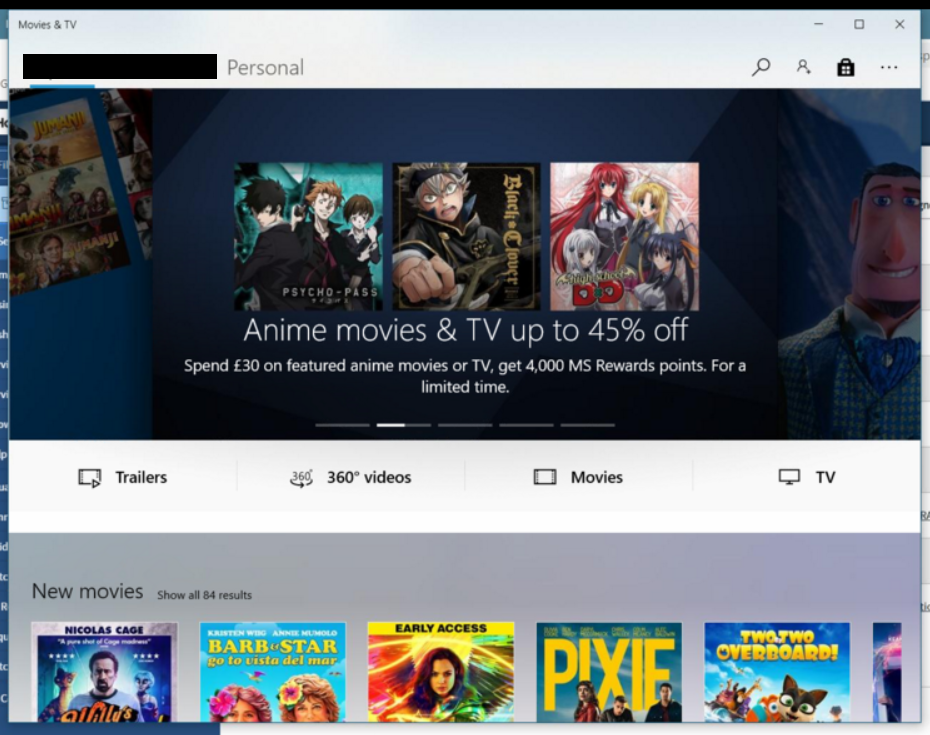Screen dimensions: 930x735
Task: Open the account sign-in person icon
Action: pos(804,67)
